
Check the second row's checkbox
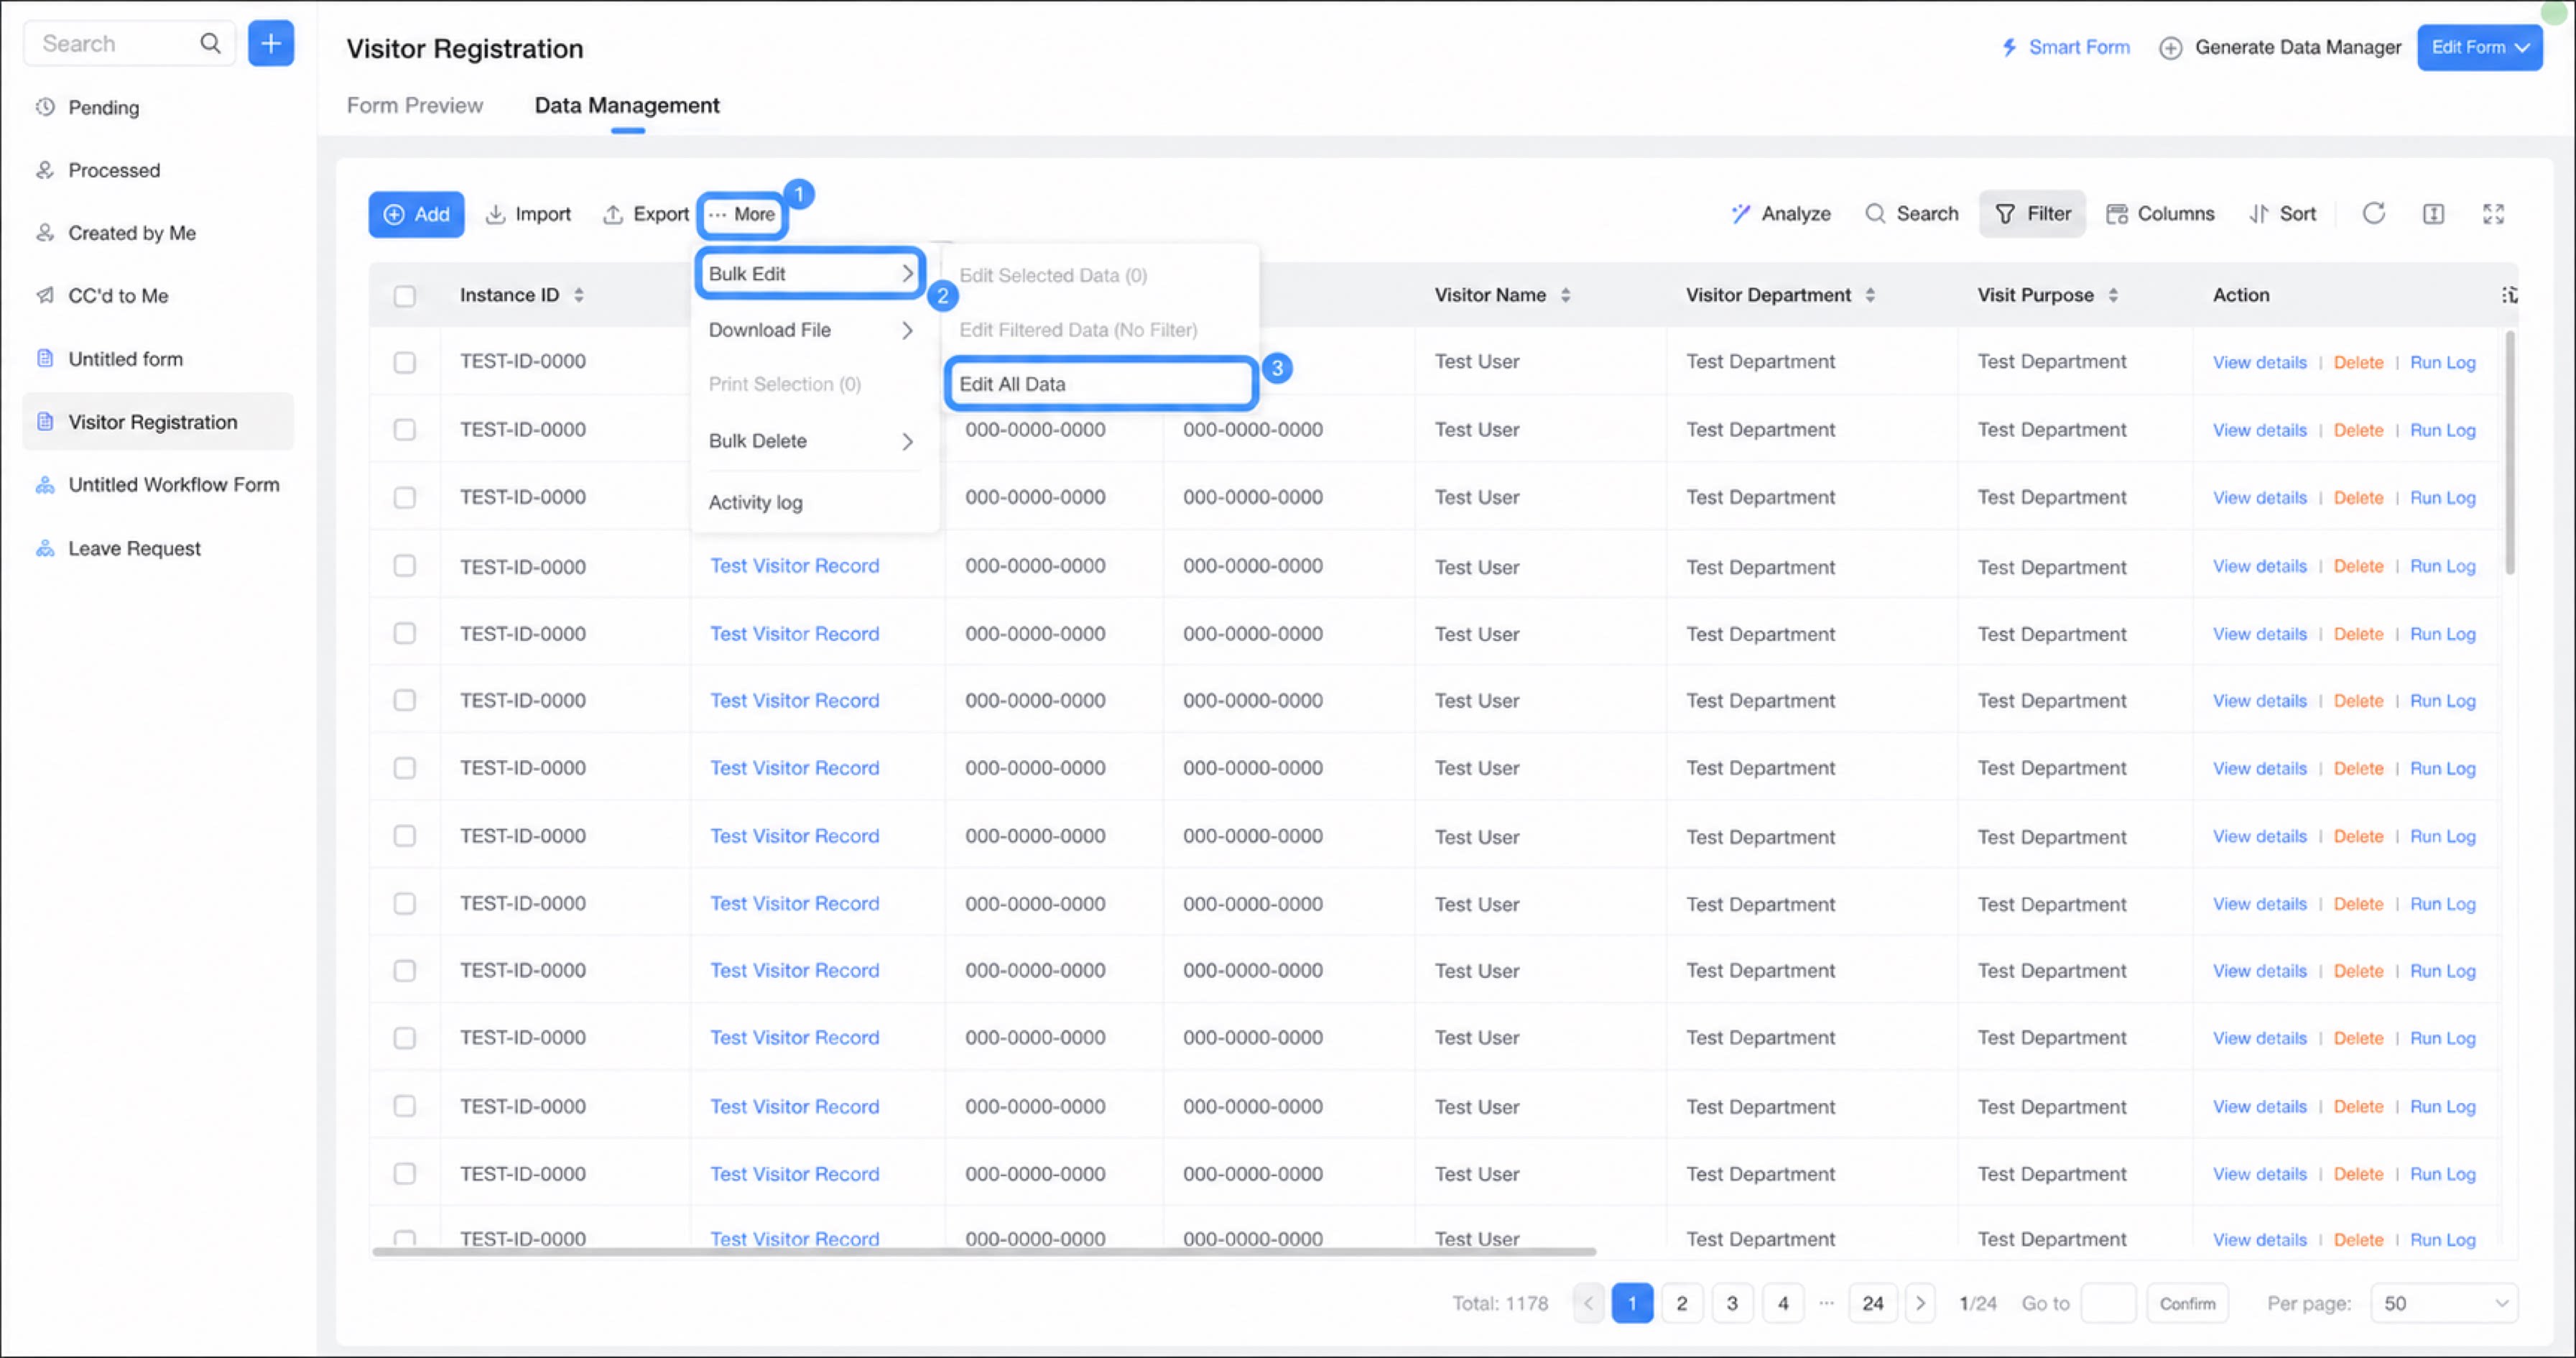point(404,429)
